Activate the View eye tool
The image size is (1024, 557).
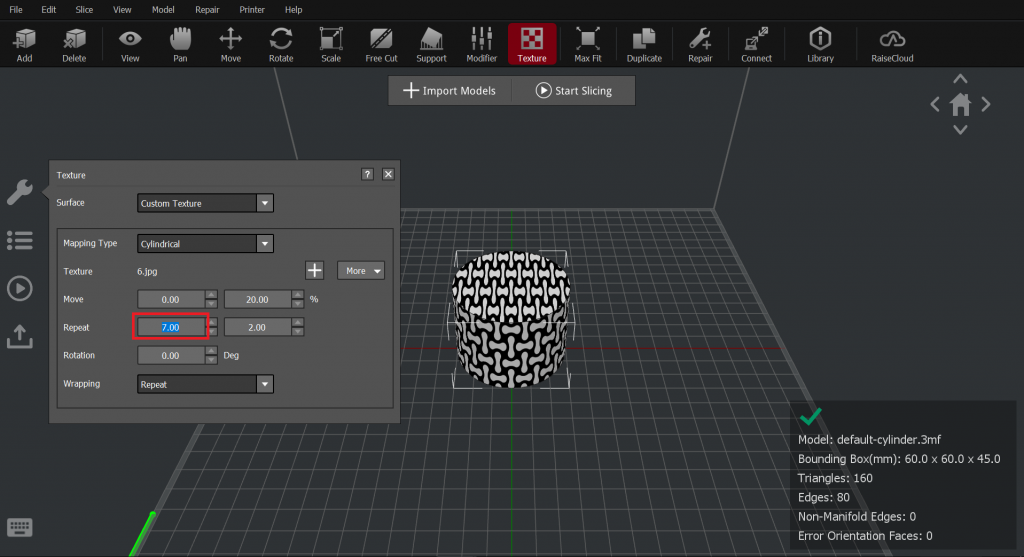click(x=130, y=44)
